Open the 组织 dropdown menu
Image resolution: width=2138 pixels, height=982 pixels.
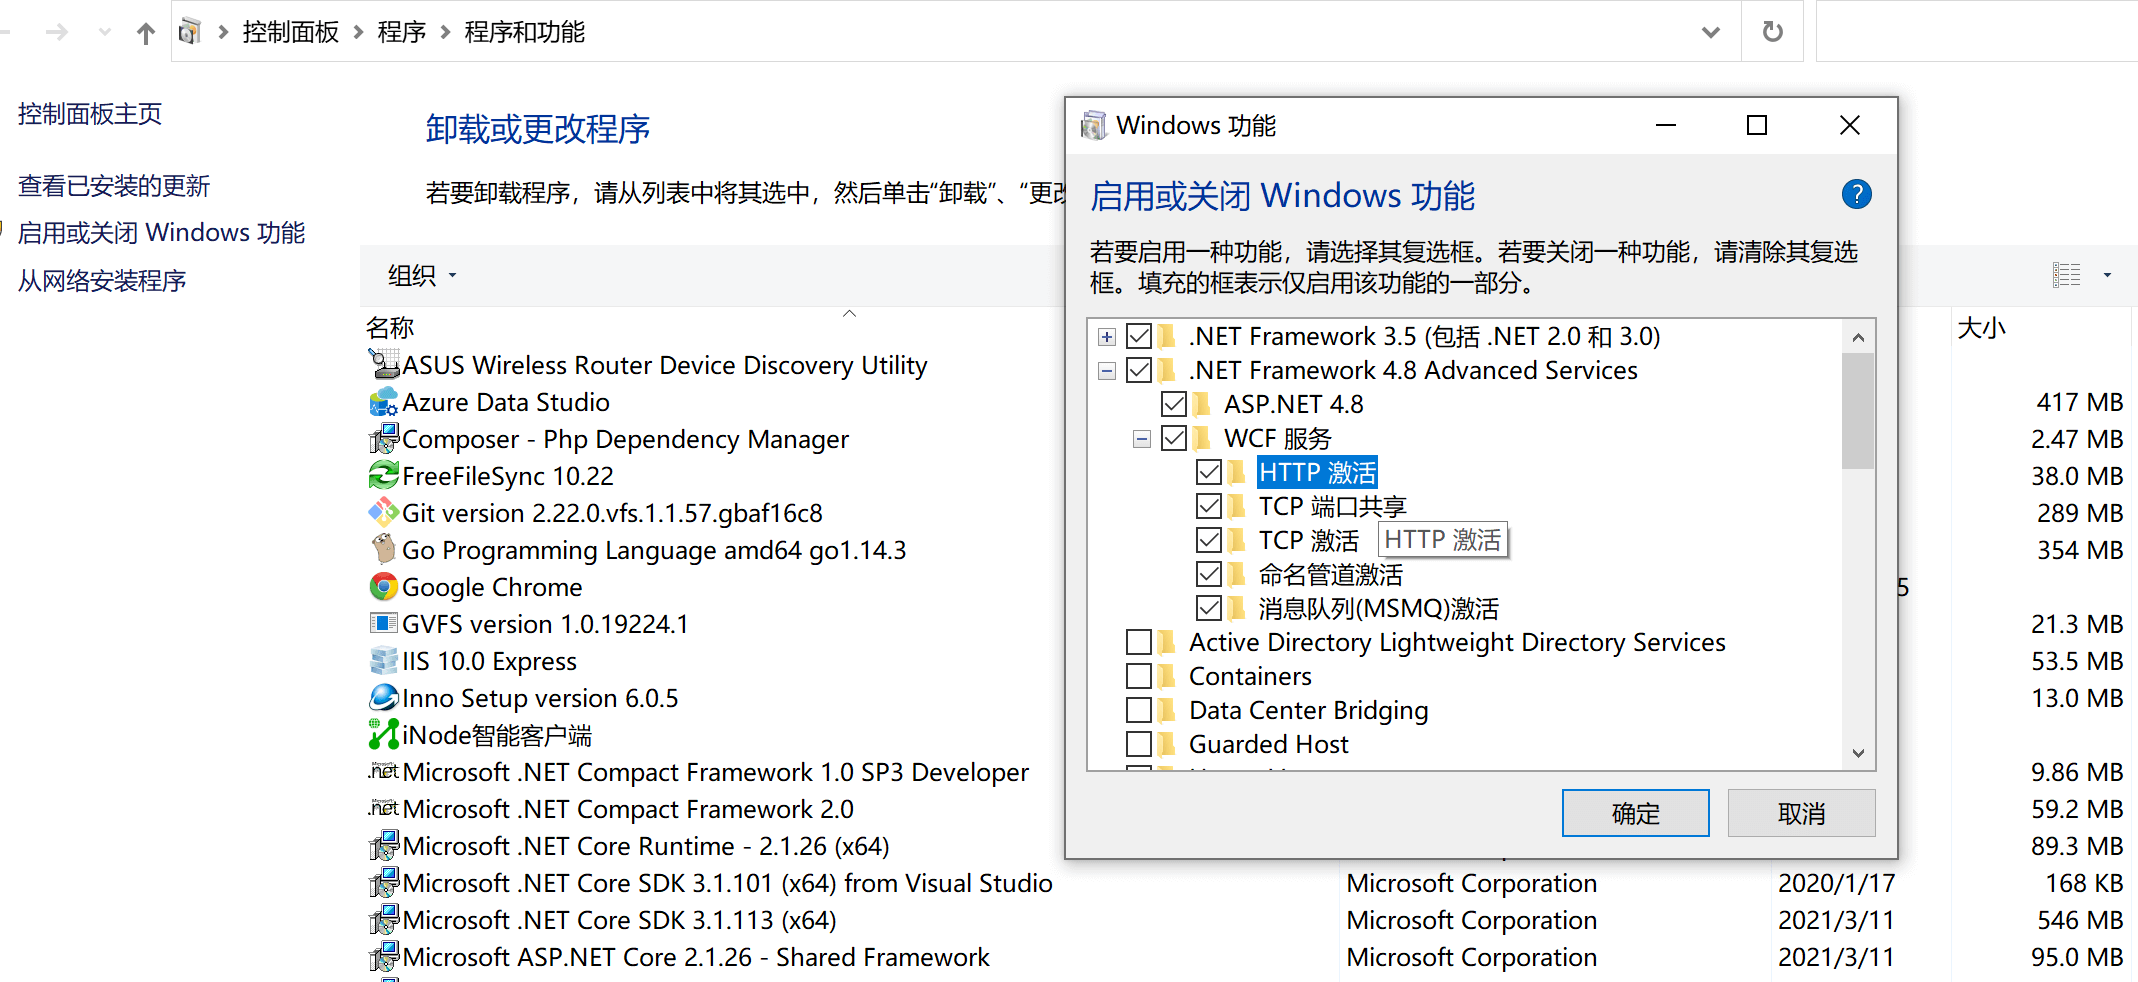pyautogui.click(x=422, y=275)
